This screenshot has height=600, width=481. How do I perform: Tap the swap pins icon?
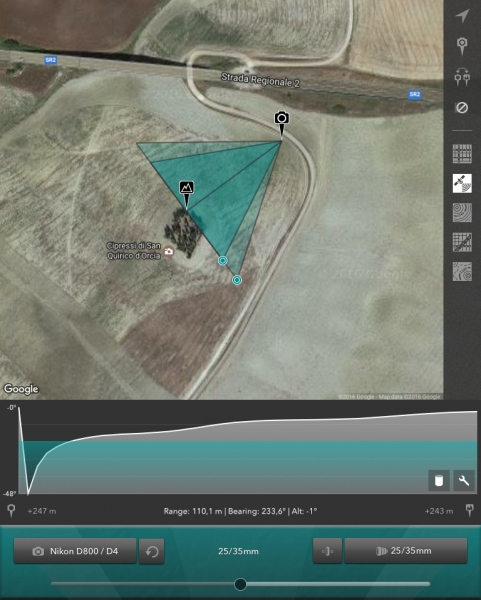pos(462,77)
